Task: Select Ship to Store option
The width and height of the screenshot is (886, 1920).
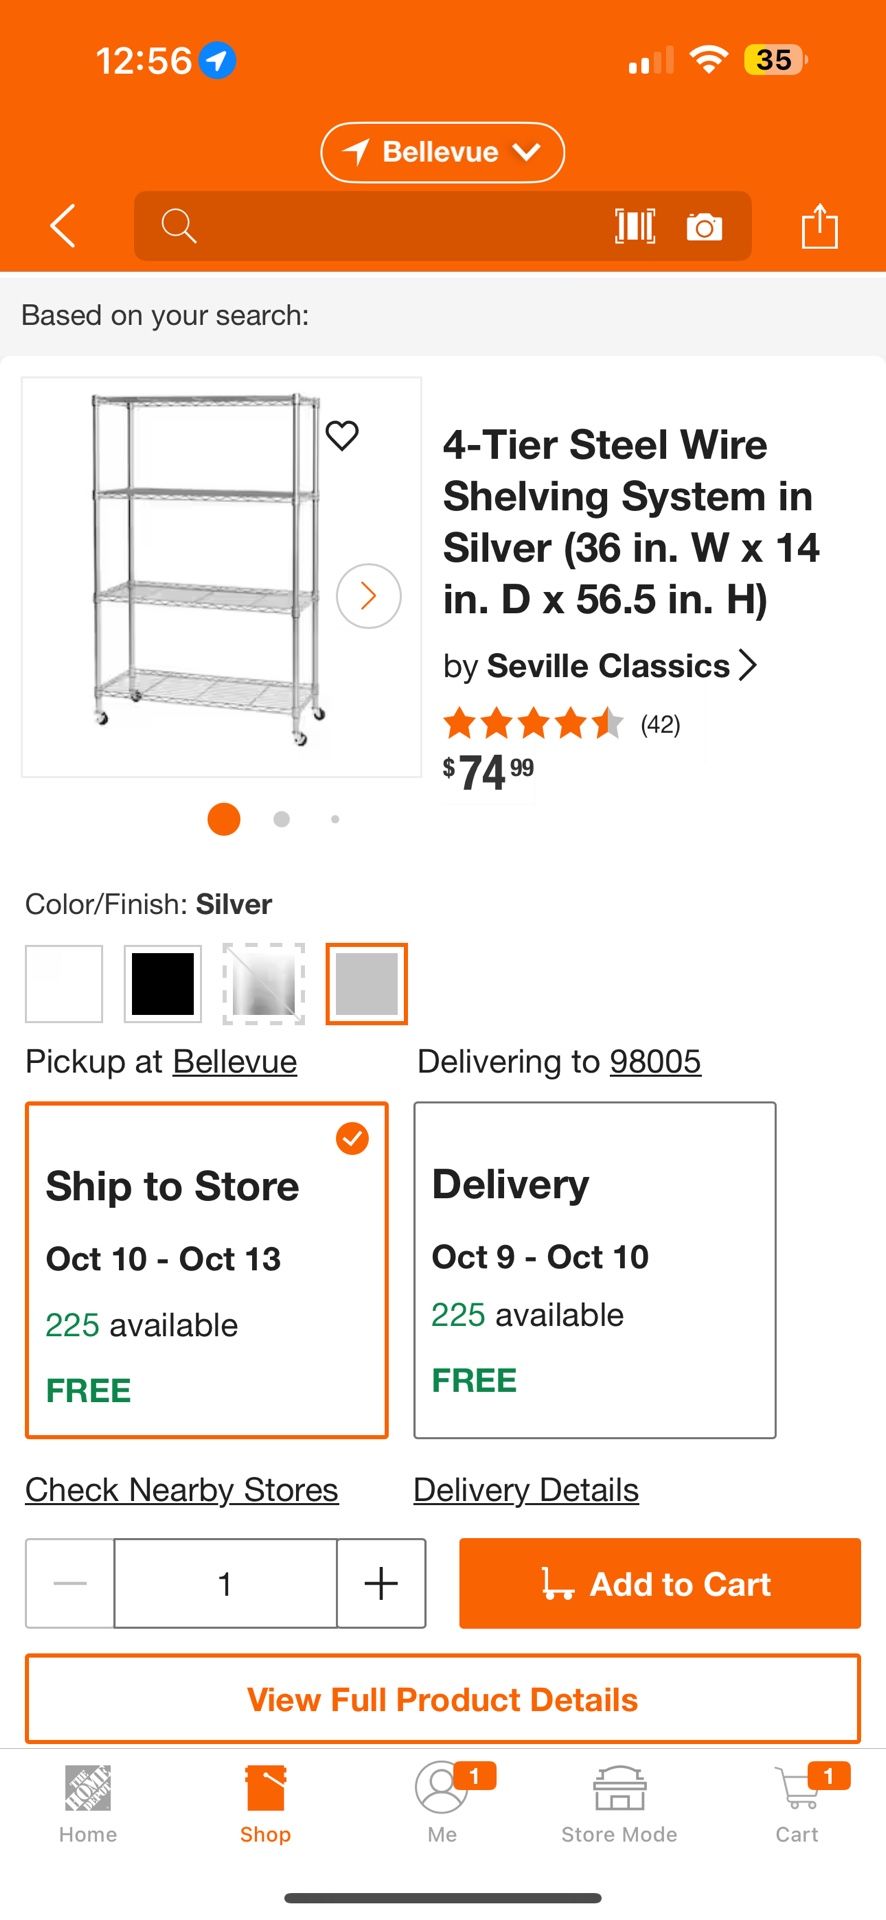Action: pyautogui.click(x=207, y=1270)
